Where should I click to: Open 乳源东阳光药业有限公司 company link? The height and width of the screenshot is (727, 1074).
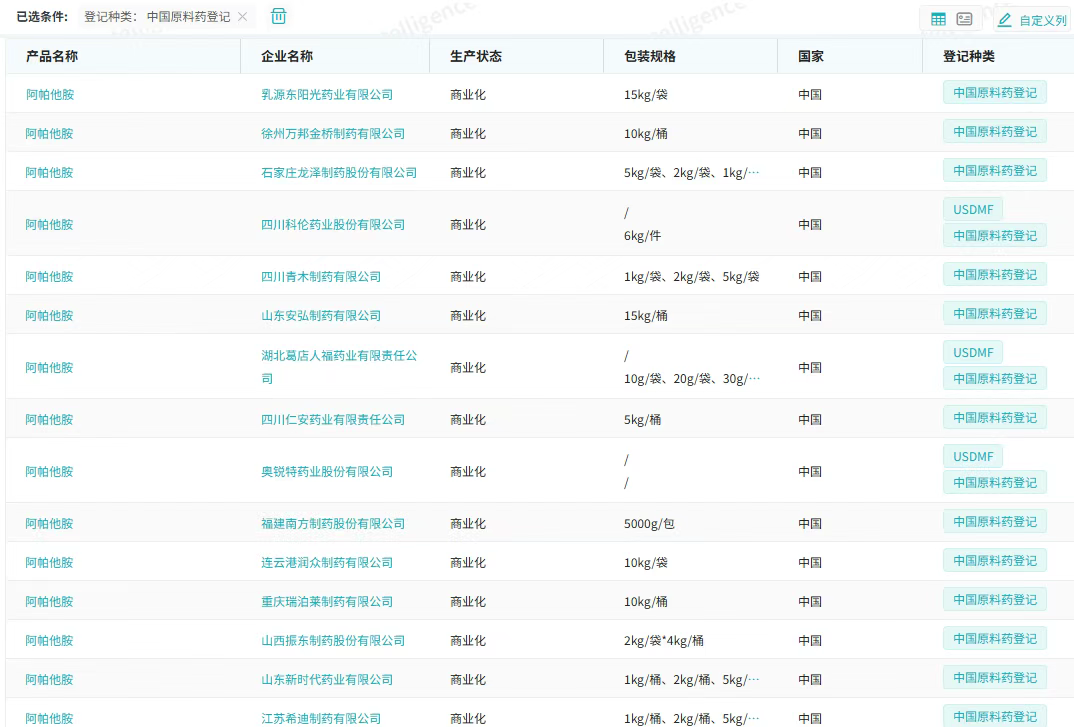tap(327, 95)
